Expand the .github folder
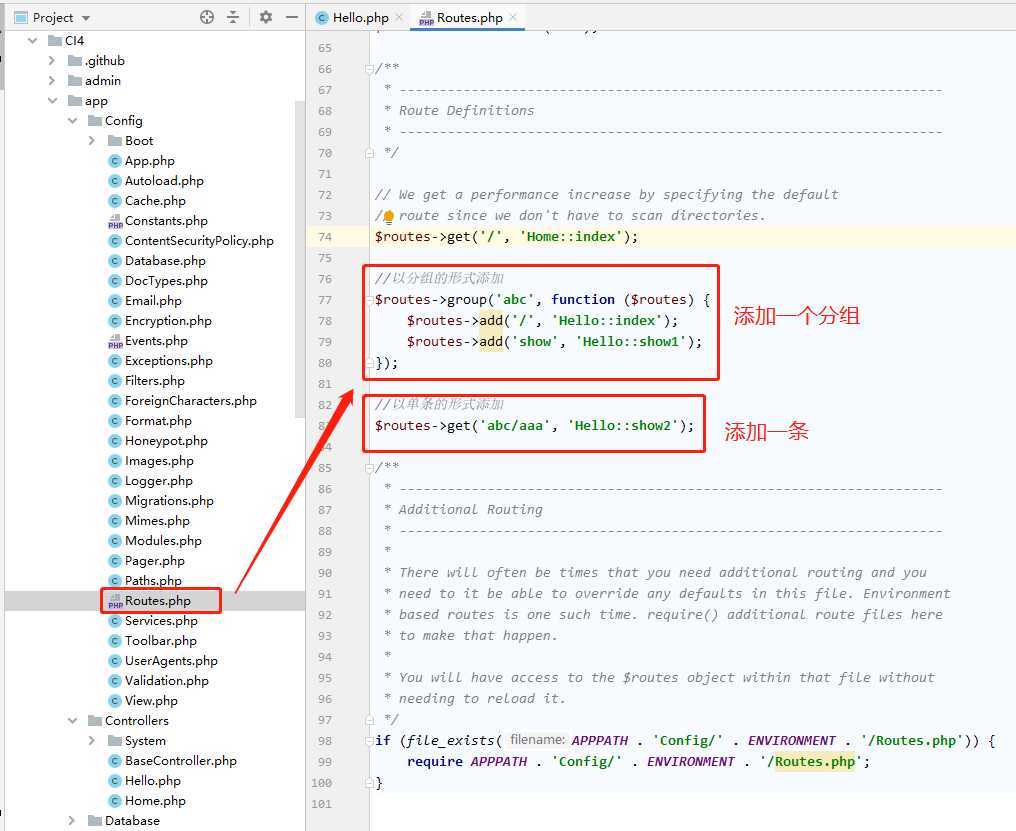Viewport: 1016px width, 831px height. click(x=52, y=61)
